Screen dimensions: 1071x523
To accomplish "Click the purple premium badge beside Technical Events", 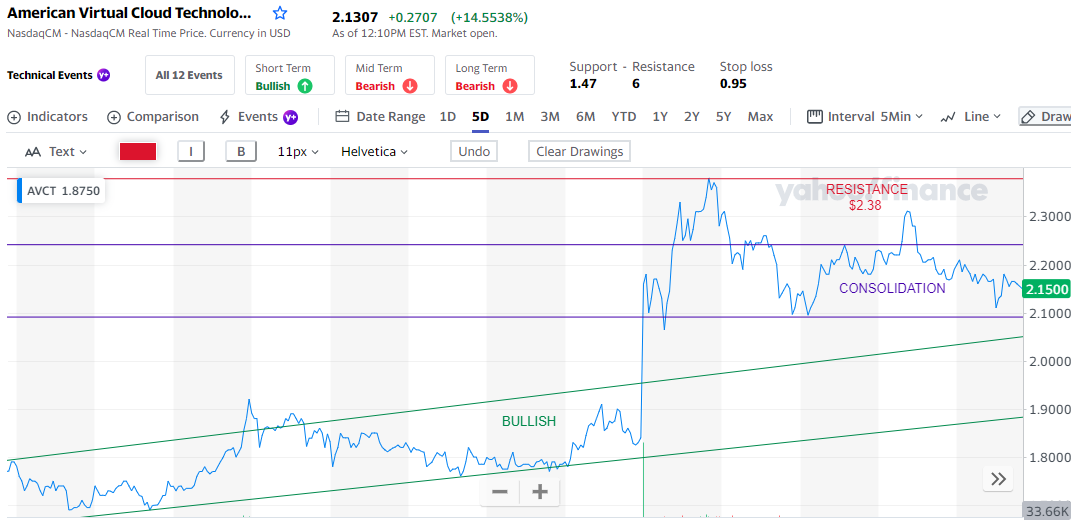I will click(104, 75).
